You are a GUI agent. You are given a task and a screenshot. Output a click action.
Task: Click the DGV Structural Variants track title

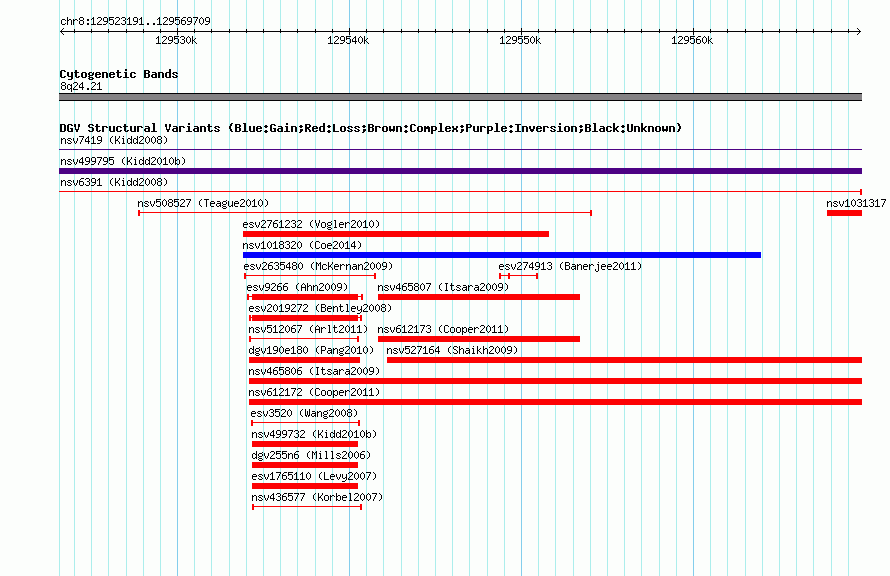pyautogui.click(x=371, y=128)
